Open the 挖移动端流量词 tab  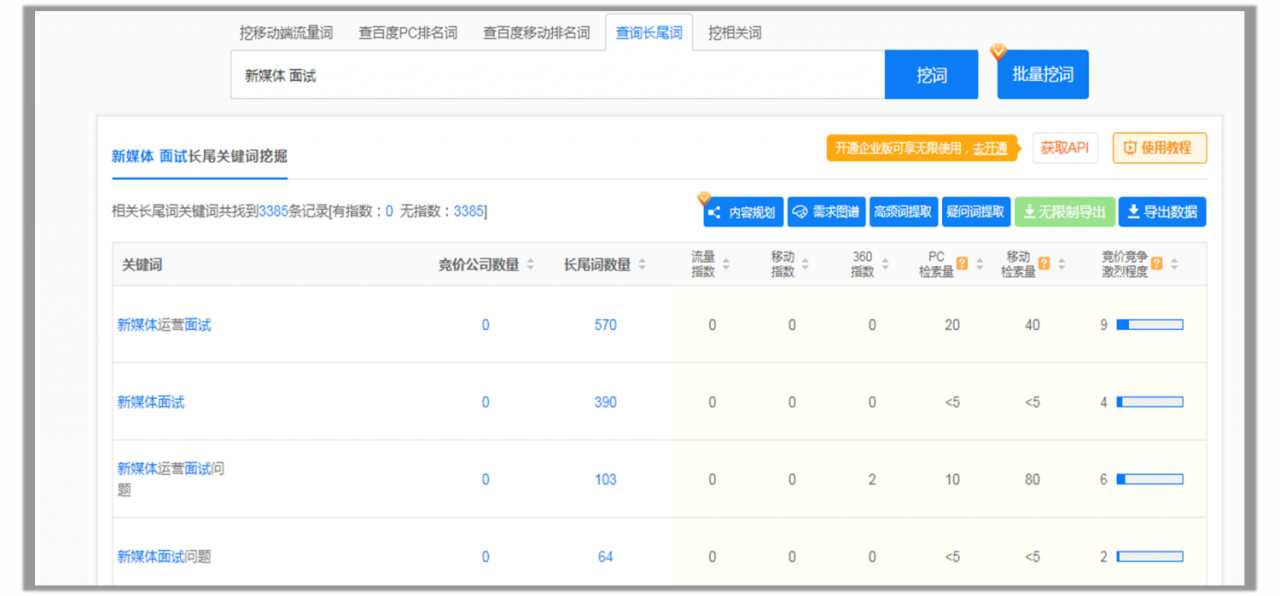tap(286, 33)
